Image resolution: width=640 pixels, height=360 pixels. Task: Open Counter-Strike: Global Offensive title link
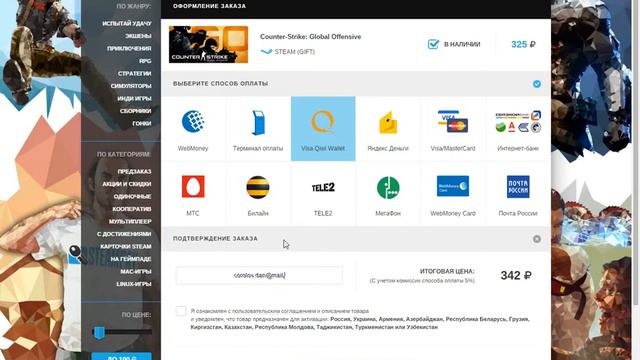[311, 37]
